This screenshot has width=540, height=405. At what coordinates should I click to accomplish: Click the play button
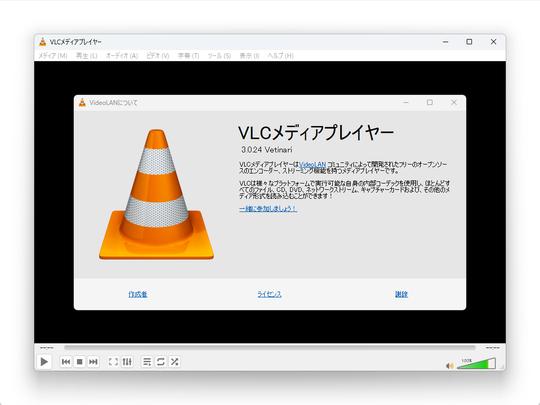[x=44, y=362]
